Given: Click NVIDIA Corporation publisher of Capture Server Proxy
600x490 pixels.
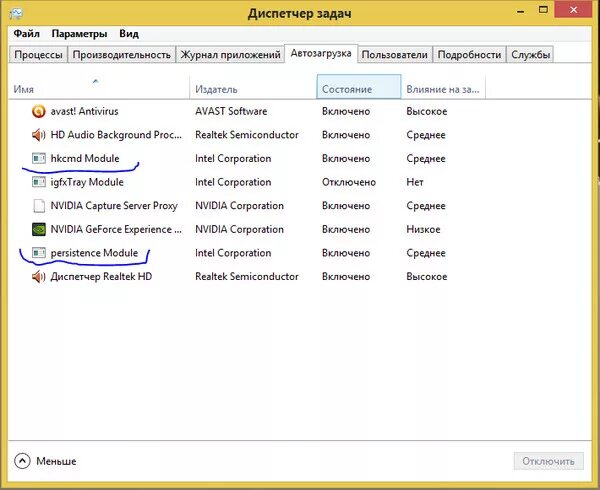Looking at the screenshot, I should pos(240,206).
